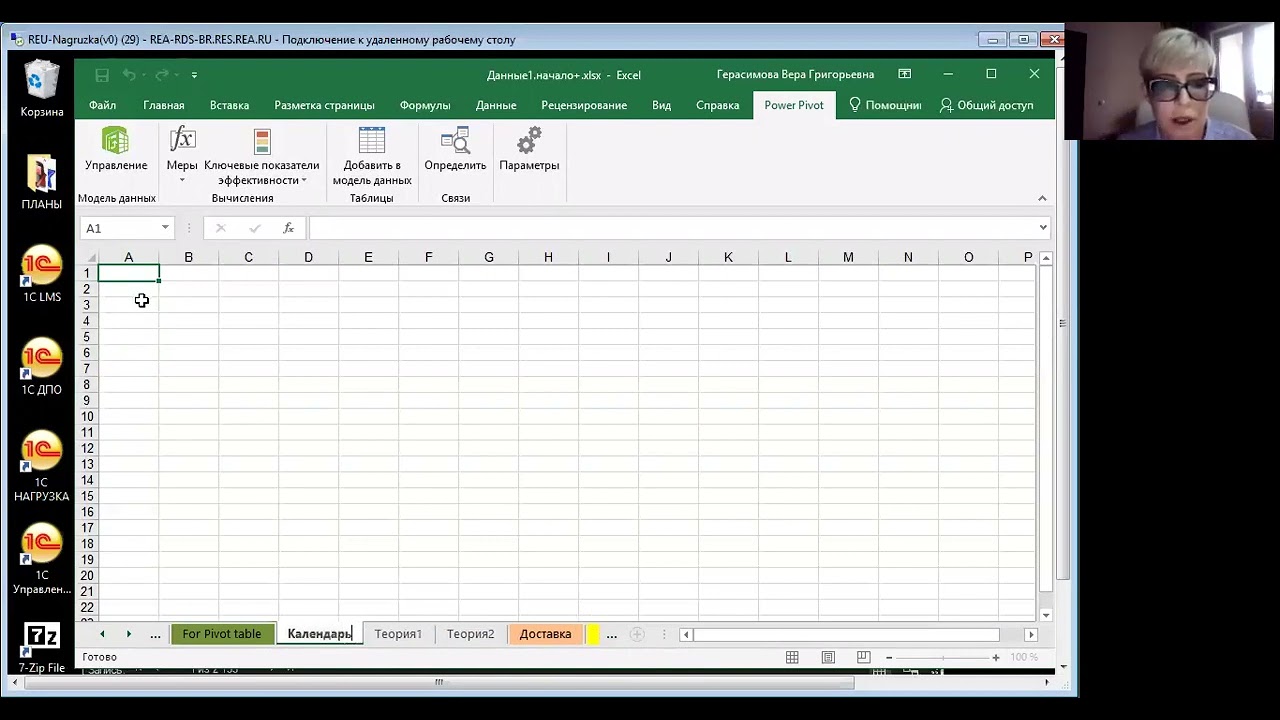Open the Вид ribbon tab
The width and height of the screenshot is (1280, 720).
pos(662,105)
